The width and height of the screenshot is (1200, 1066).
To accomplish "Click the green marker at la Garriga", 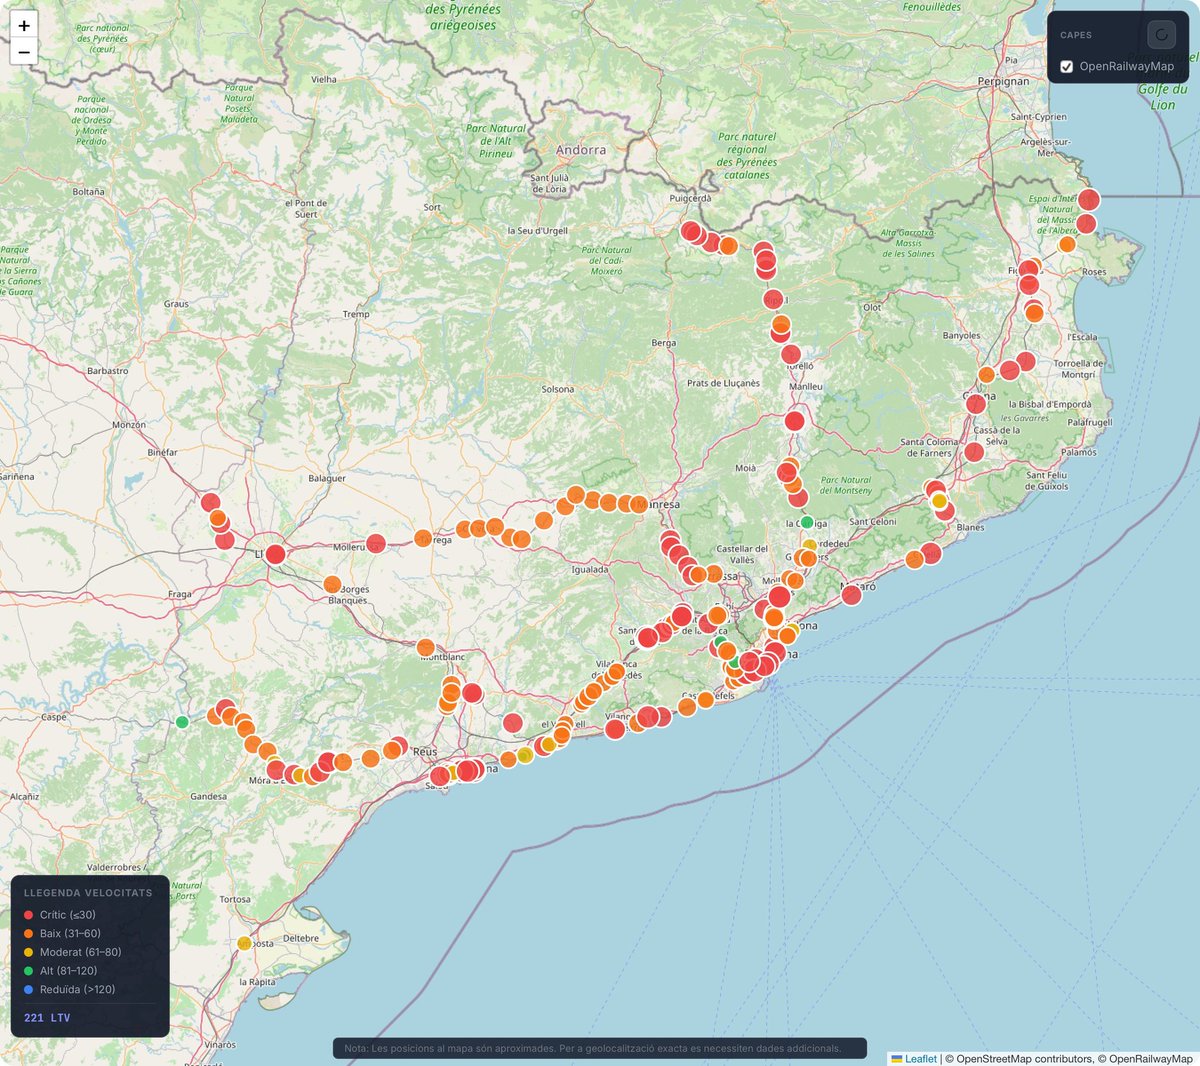I will pyautogui.click(x=807, y=522).
